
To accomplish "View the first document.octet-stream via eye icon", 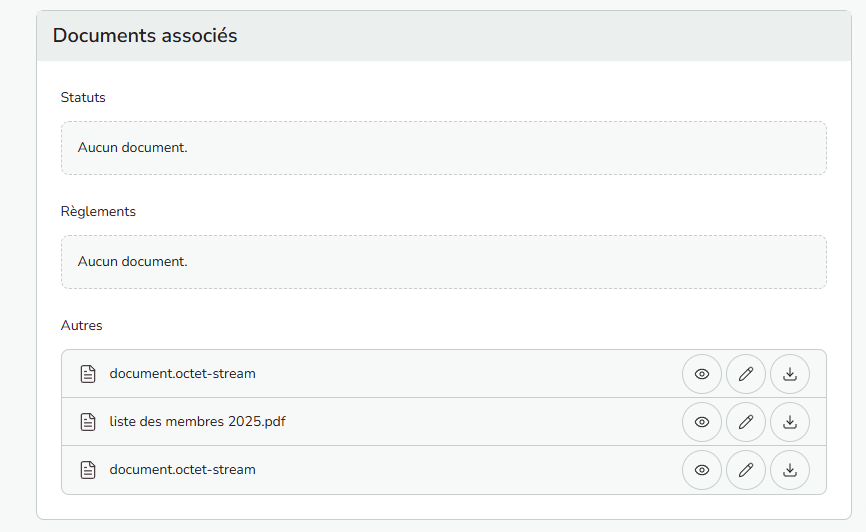I will pos(702,374).
